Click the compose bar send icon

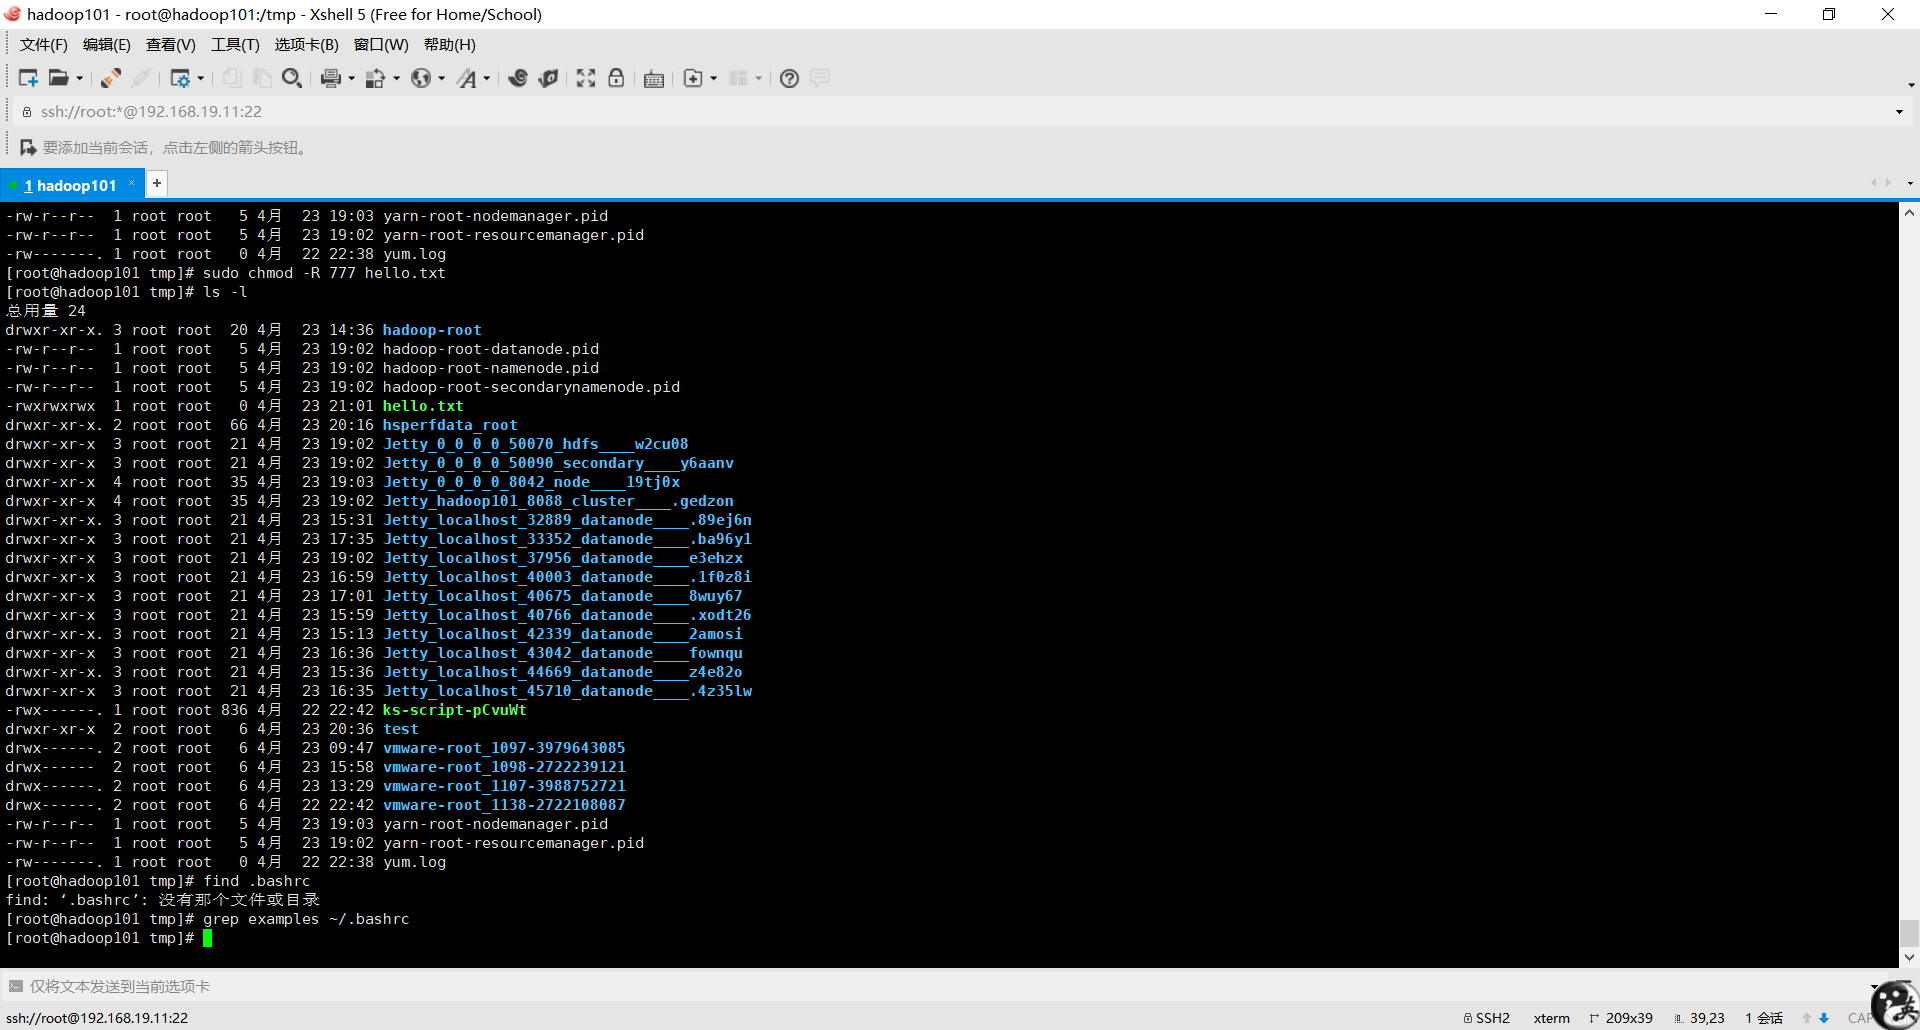(x=15, y=986)
